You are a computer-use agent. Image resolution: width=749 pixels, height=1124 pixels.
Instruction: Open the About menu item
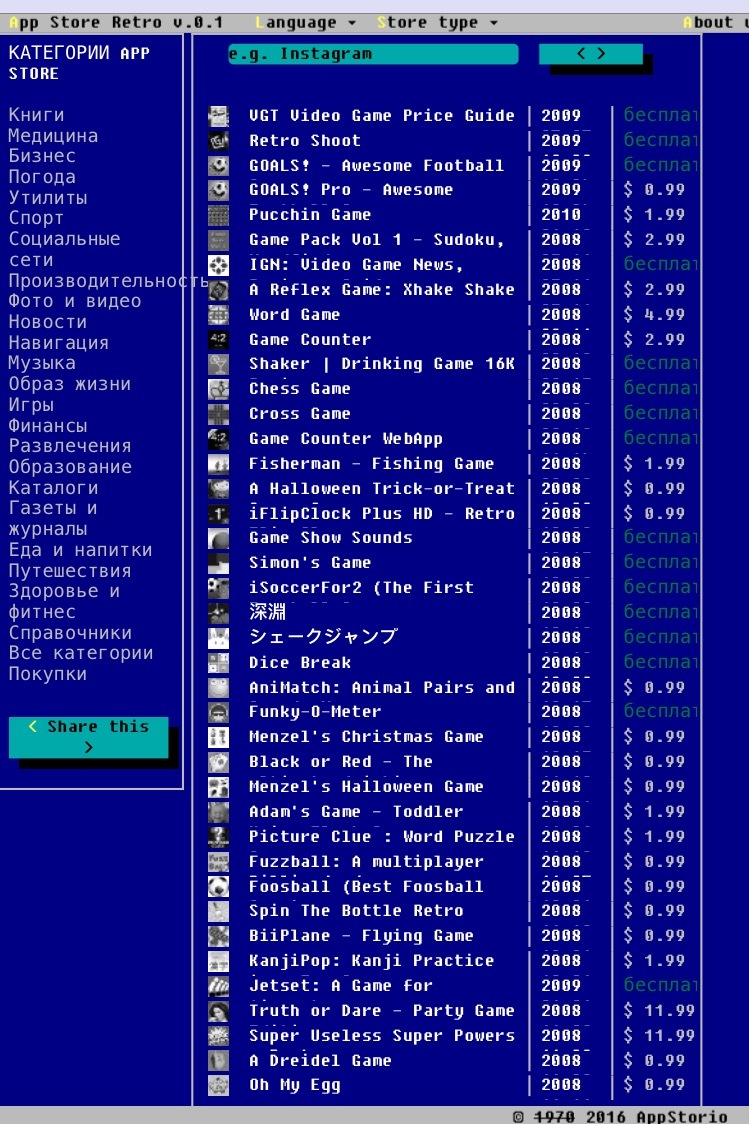click(714, 22)
